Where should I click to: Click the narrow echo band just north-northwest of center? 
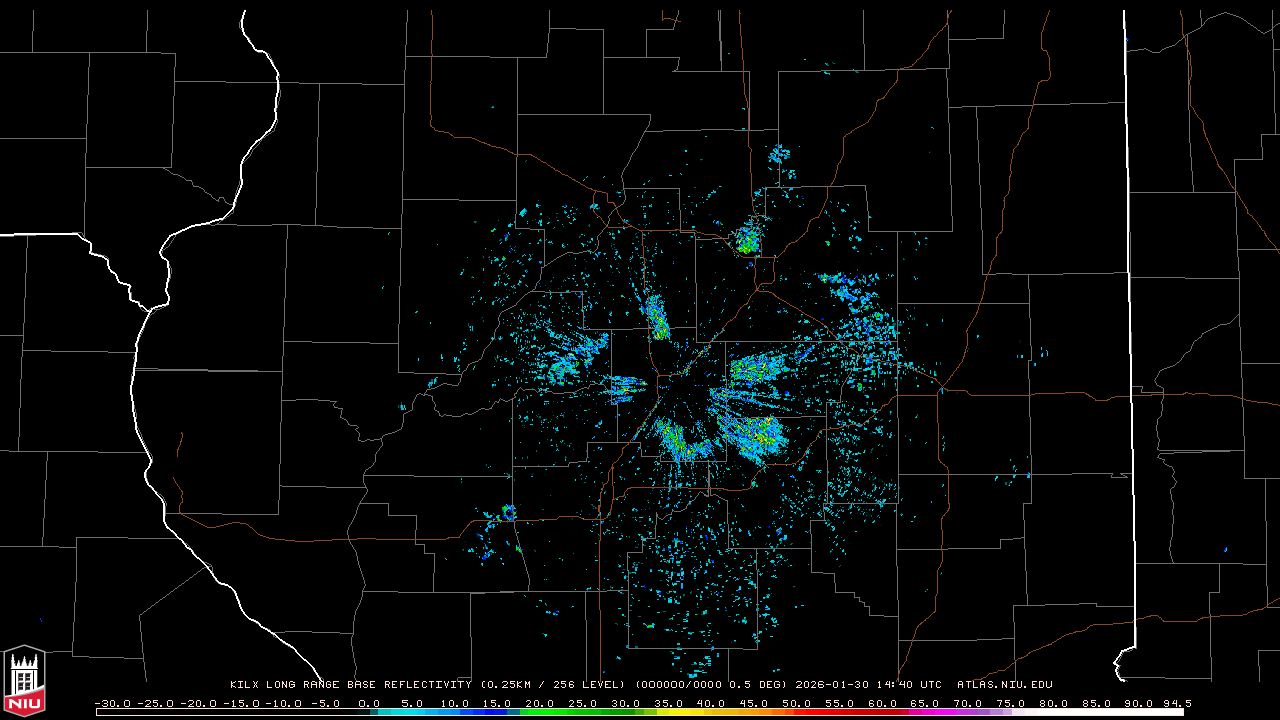click(657, 319)
